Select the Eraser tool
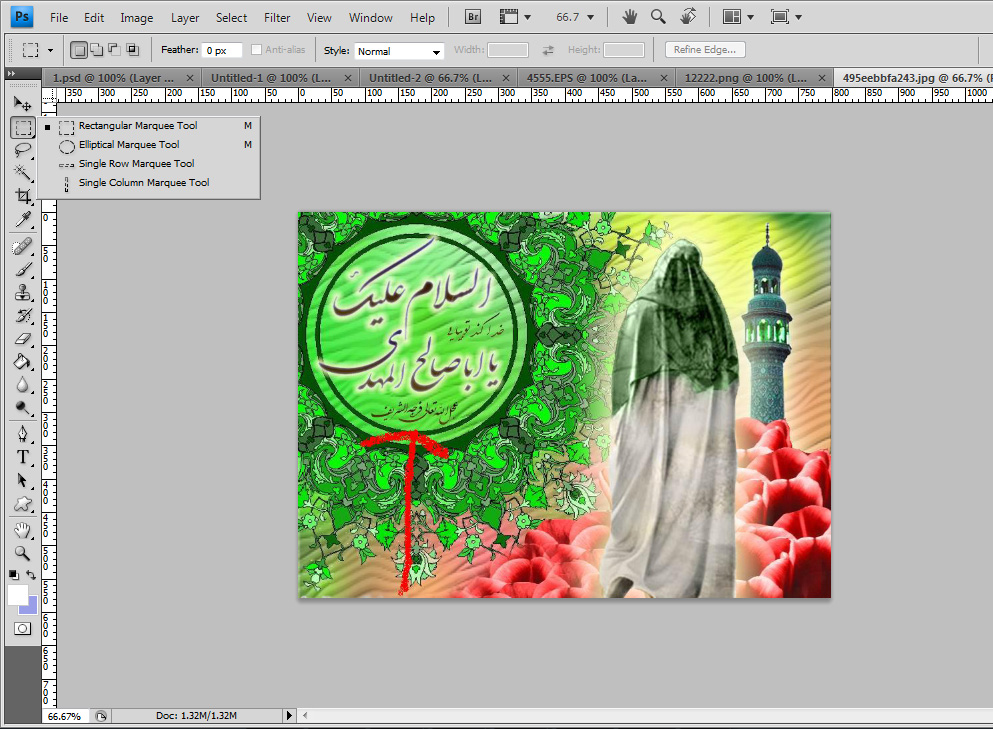The height and width of the screenshot is (729, 993). coord(23,339)
